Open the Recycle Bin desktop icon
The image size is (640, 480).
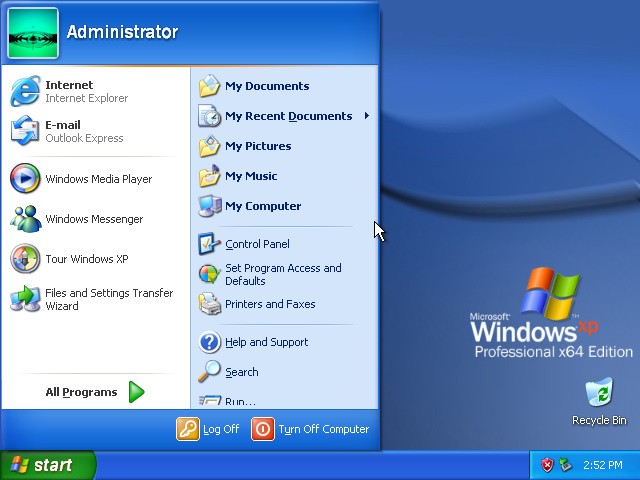[599, 393]
